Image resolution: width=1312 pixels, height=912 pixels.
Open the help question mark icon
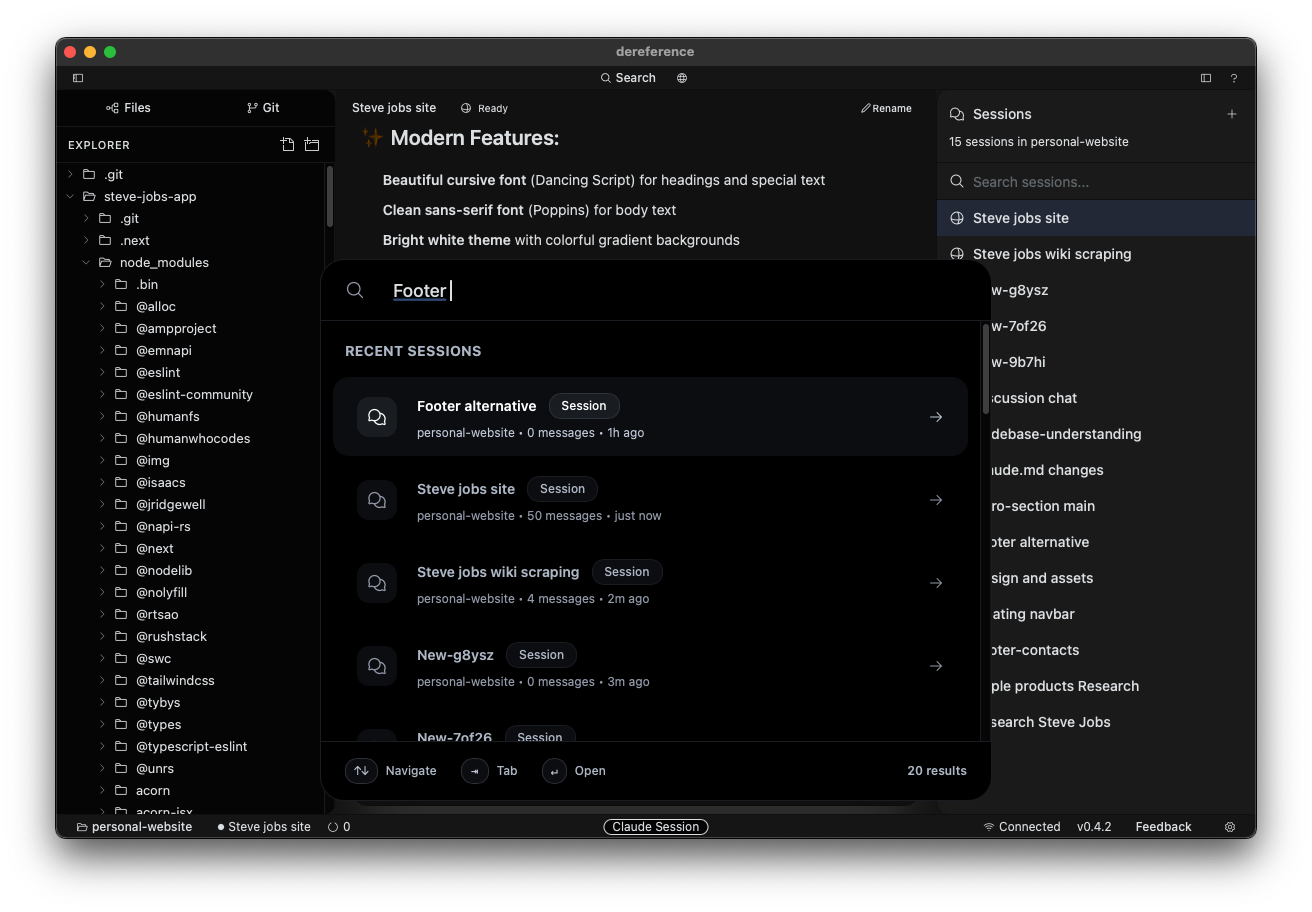(1234, 78)
